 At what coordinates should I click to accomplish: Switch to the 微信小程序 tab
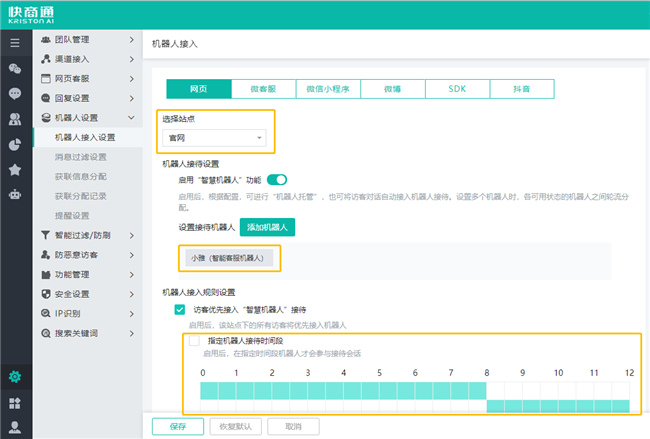[x=328, y=89]
